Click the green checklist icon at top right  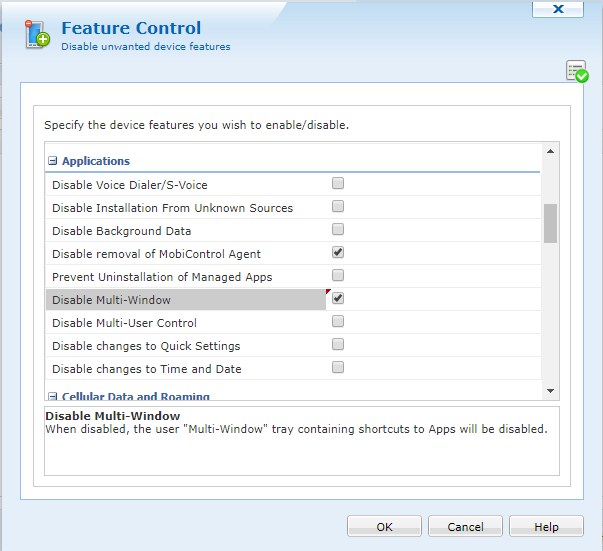click(x=576, y=71)
